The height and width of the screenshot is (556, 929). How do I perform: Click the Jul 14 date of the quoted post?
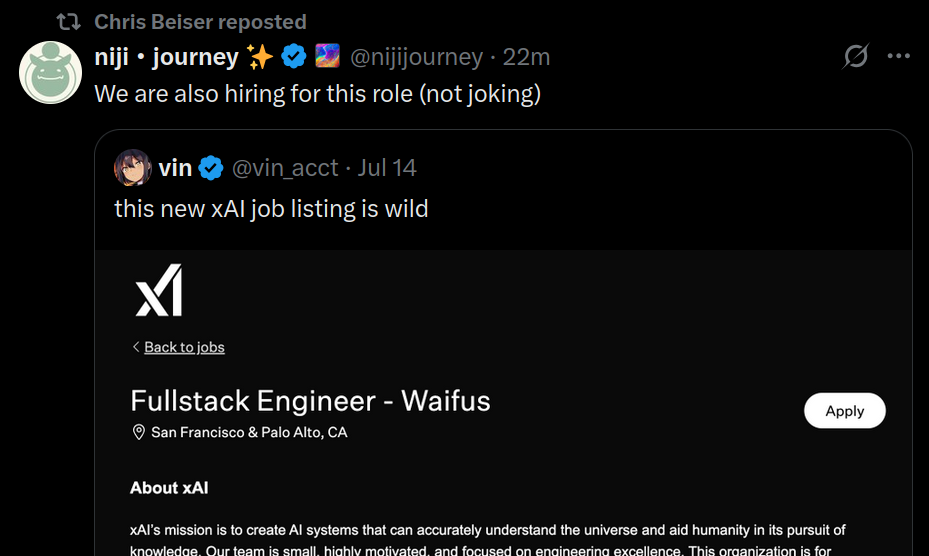387,168
